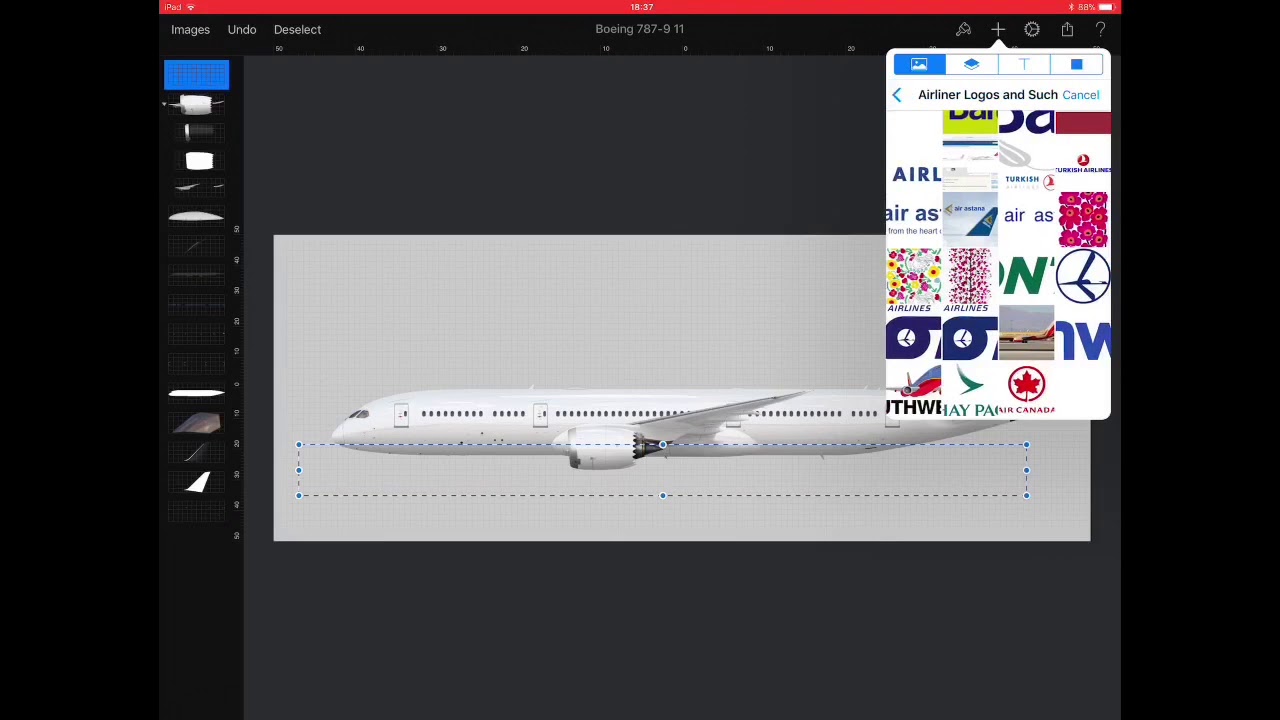Click the bottom-right selection corner handle

click(x=1026, y=495)
